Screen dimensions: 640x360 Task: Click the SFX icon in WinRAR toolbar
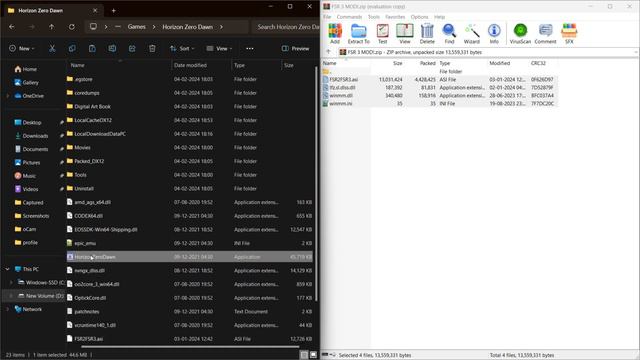point(569,33)
